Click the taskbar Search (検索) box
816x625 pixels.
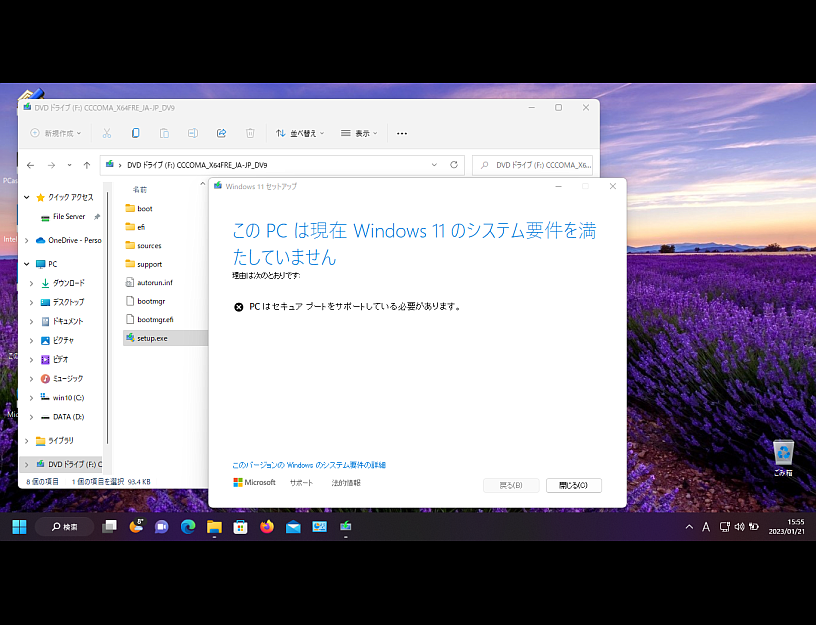click(65, 527)
